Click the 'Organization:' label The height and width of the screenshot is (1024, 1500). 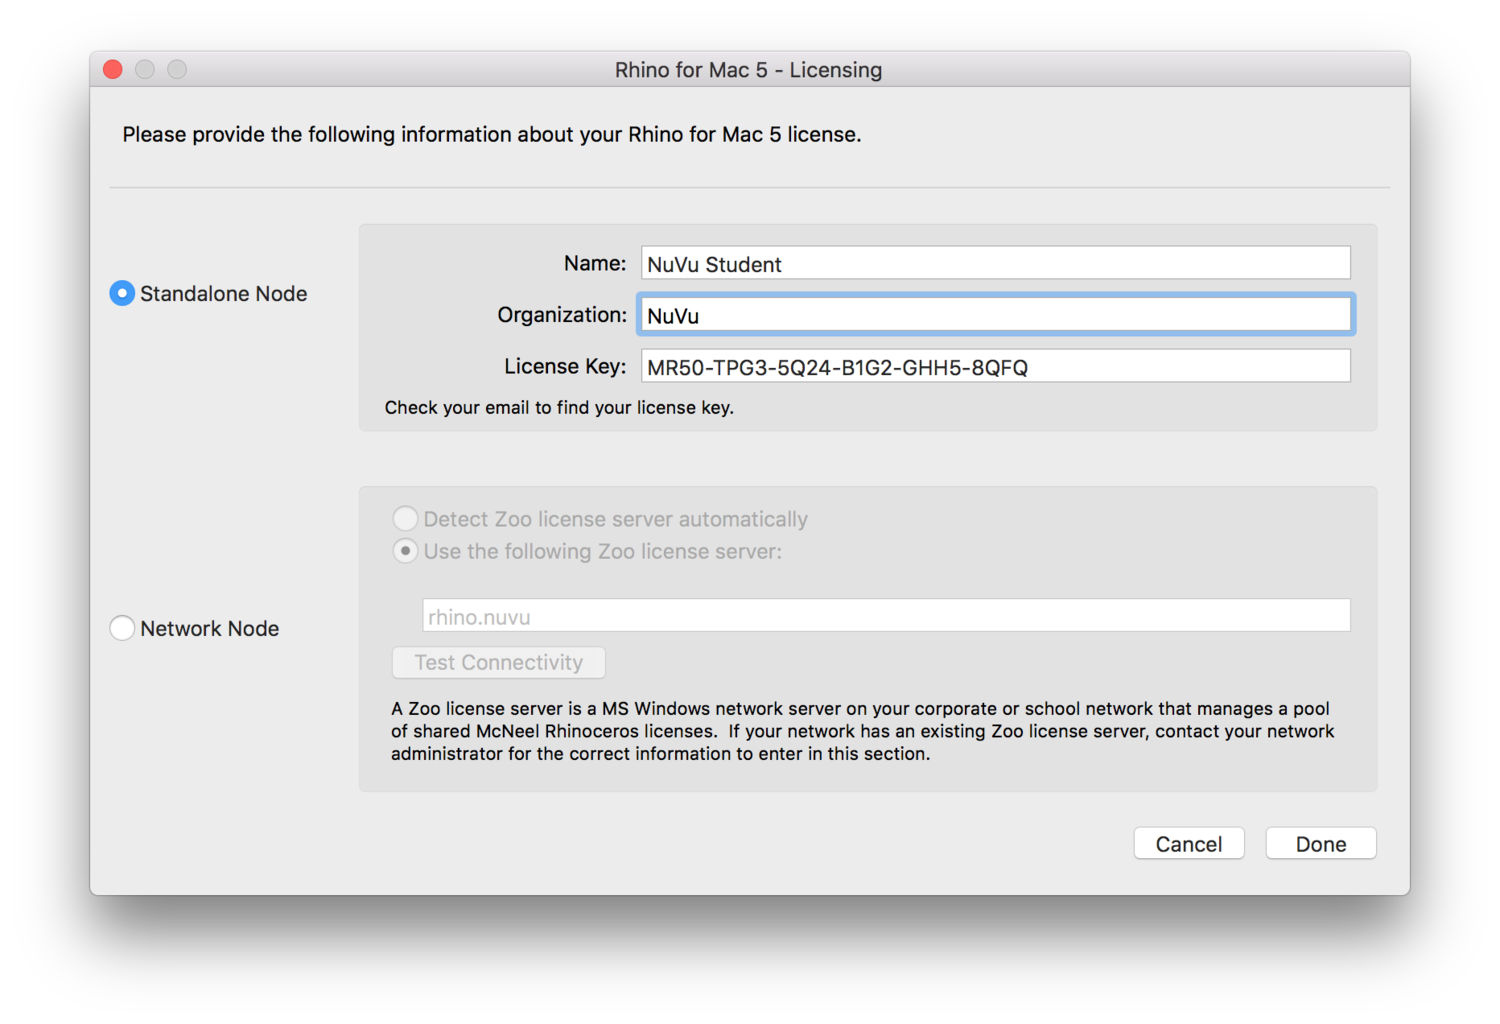click(x=562, y=315)
